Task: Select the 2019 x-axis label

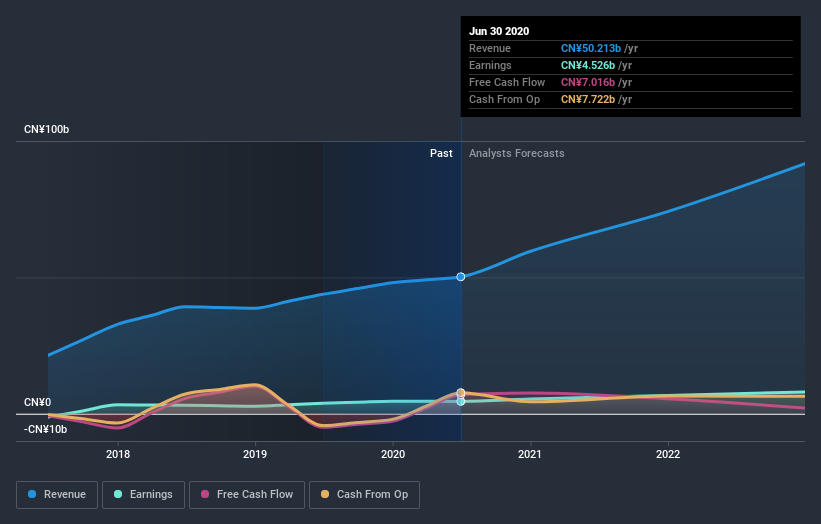Action: (255, 454)
